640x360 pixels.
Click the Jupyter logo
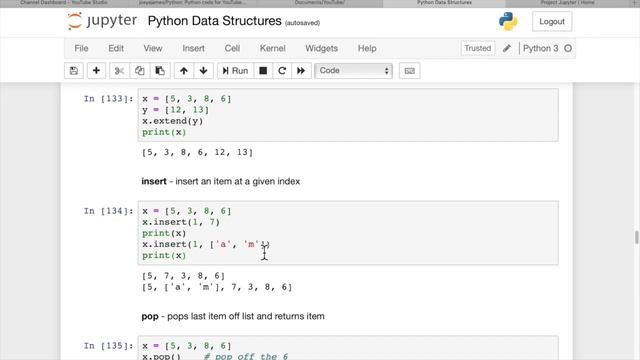102,21
